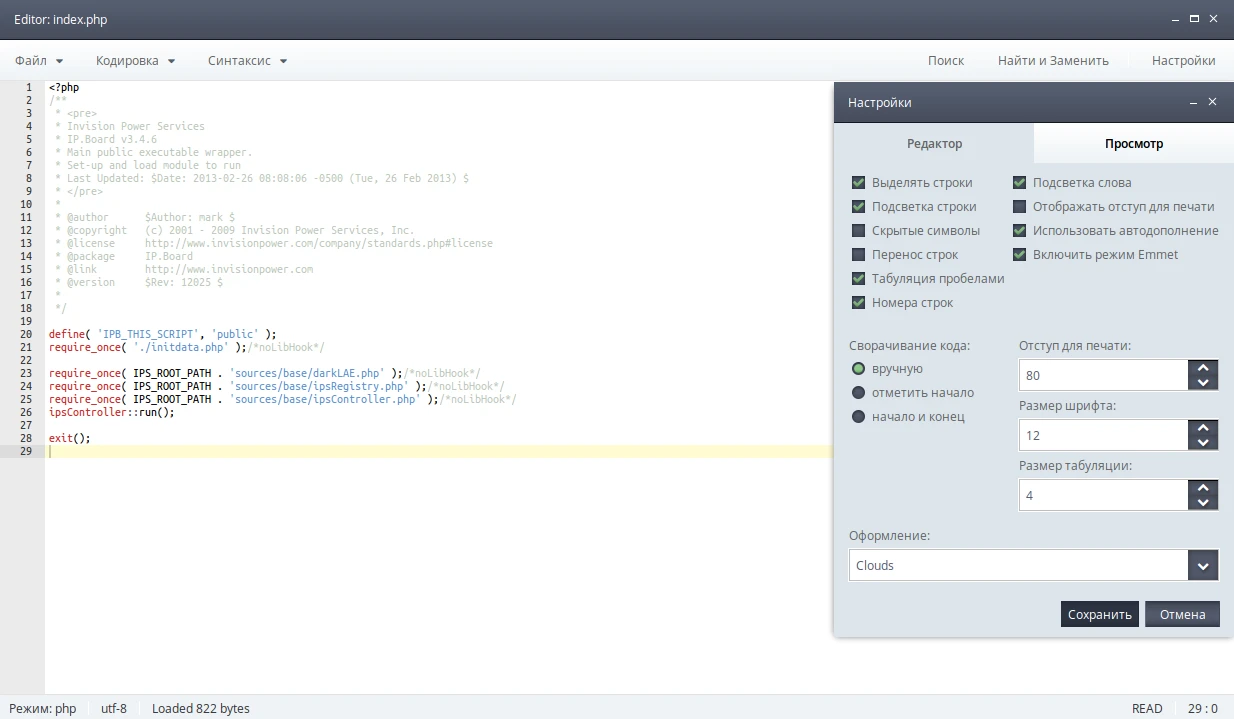Viewport: 1234px width, 719px height.
Task: Decrease the Размер шрифта value
Action: (1203, 443)
